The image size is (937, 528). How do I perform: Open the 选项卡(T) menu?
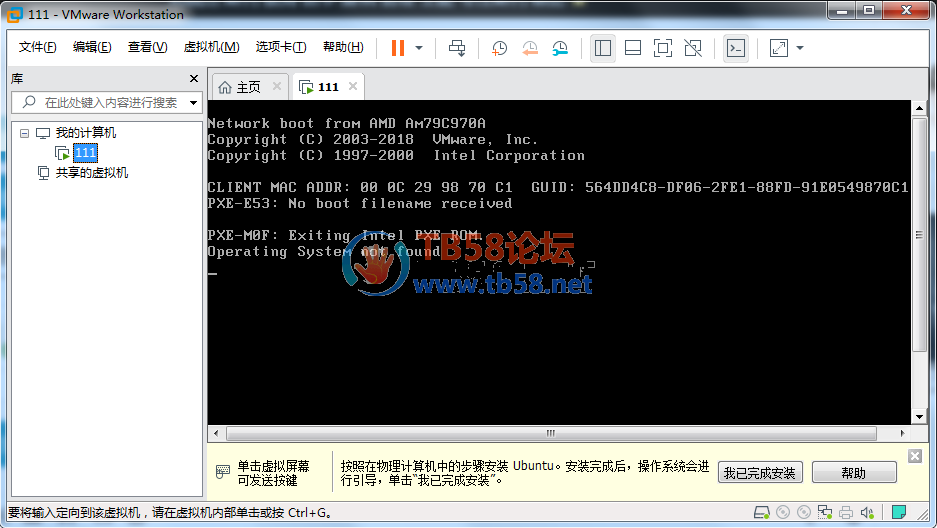pos(281,47)
